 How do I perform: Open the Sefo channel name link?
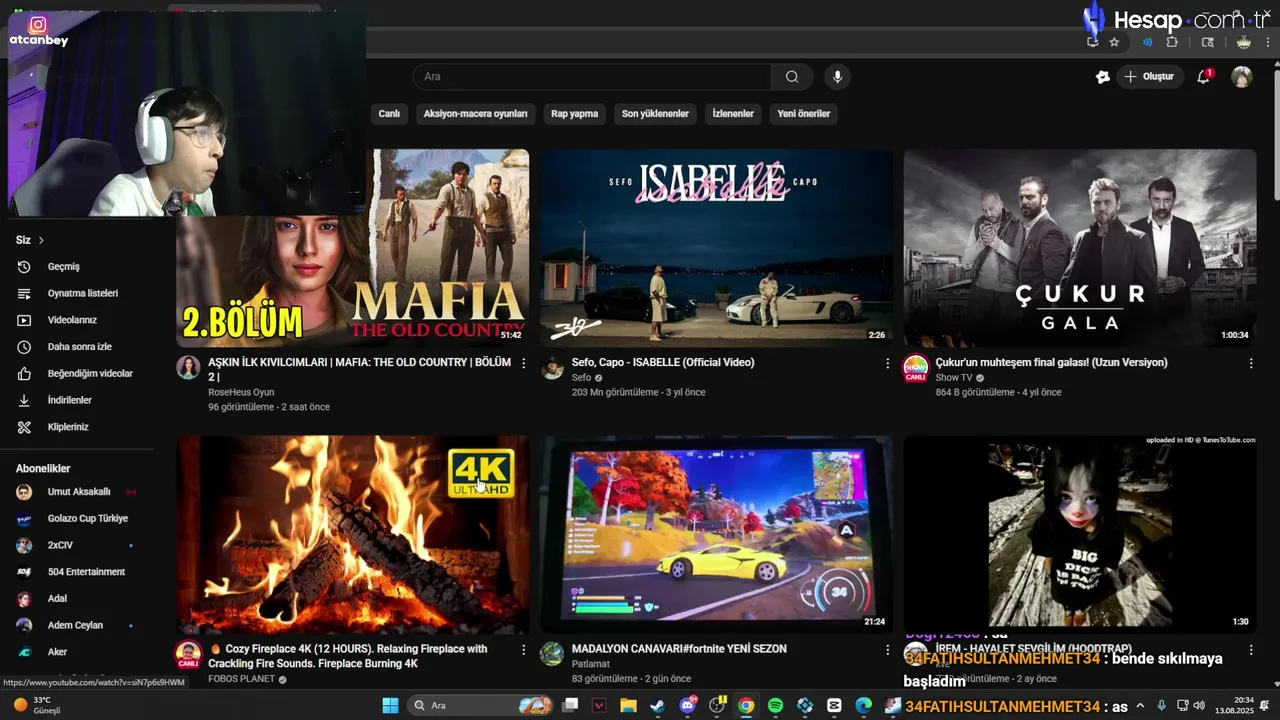click(x=581, y=378)
